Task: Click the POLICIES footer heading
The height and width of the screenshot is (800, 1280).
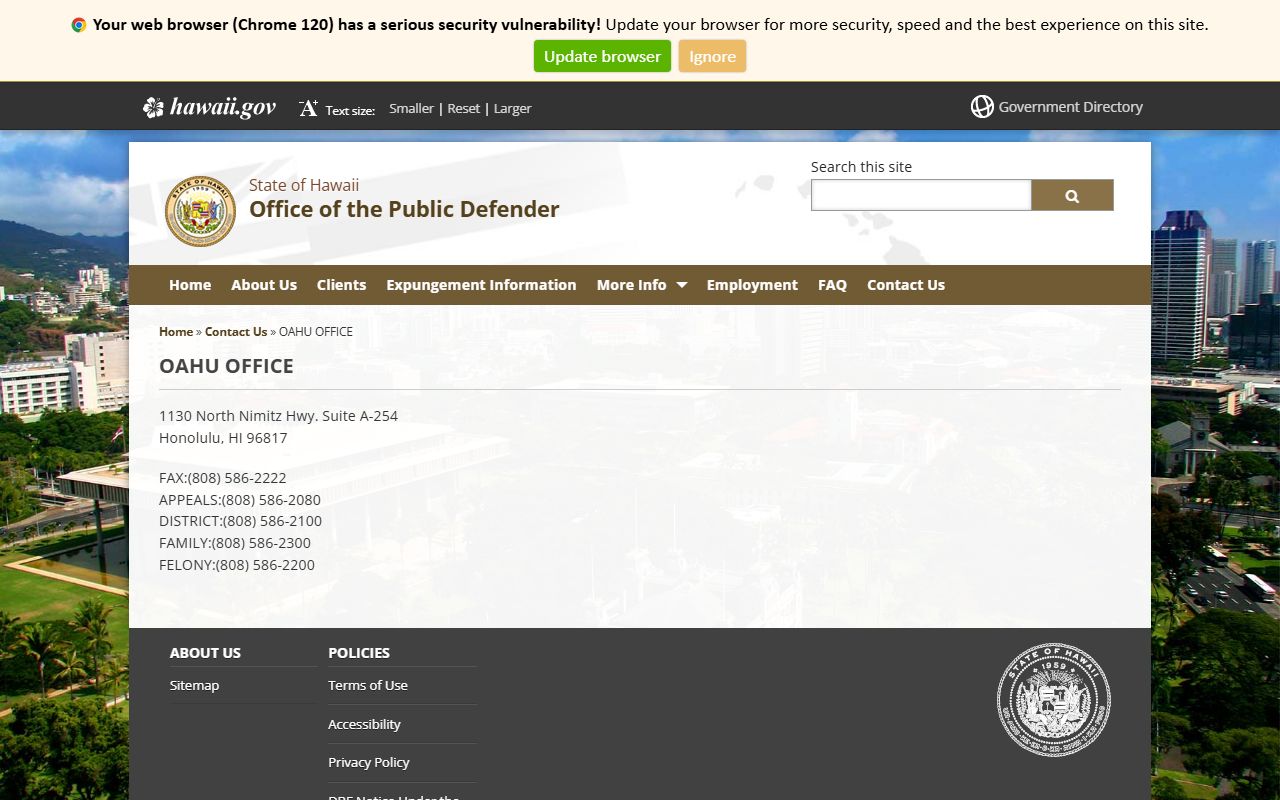Action: 359,653
